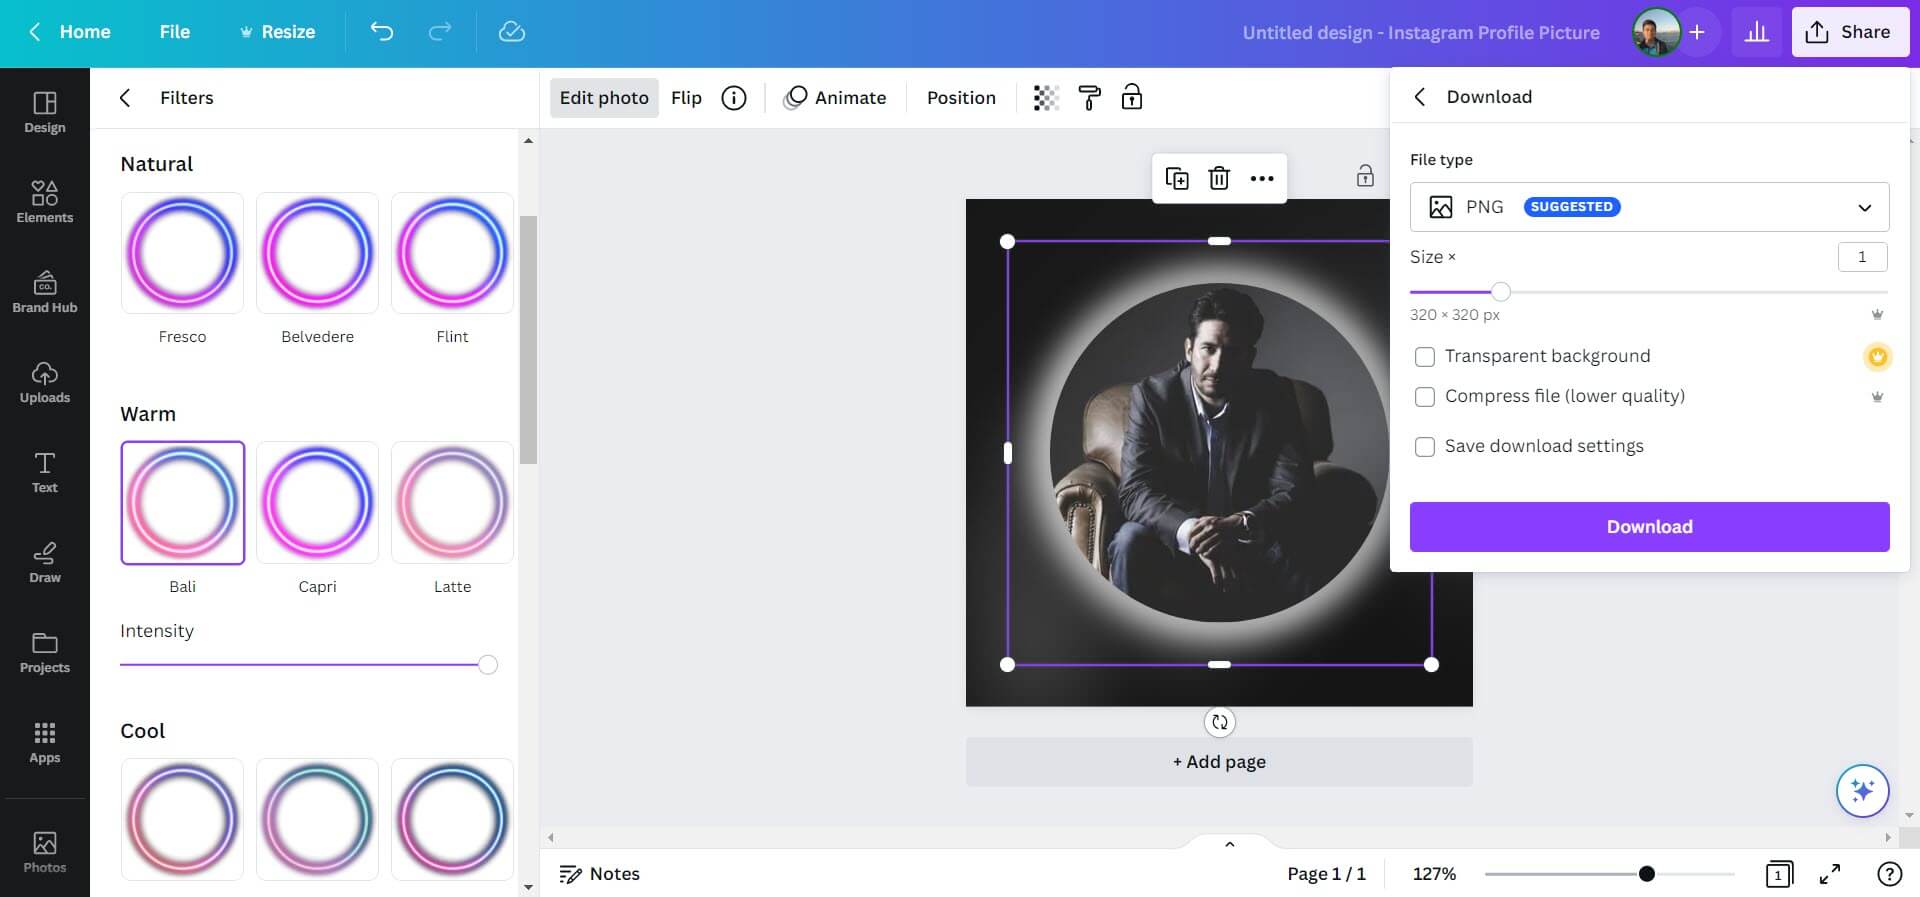Add a new page
The width and height of the screenshot is (1920, 897).
[x=1219, y=762]
